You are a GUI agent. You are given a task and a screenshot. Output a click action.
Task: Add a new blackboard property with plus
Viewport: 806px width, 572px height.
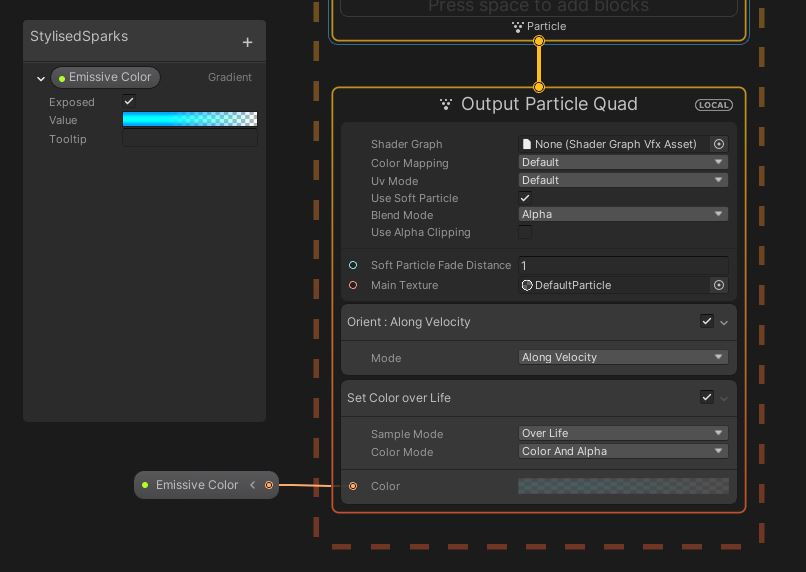pyautogui.click(x=247, y=42)
